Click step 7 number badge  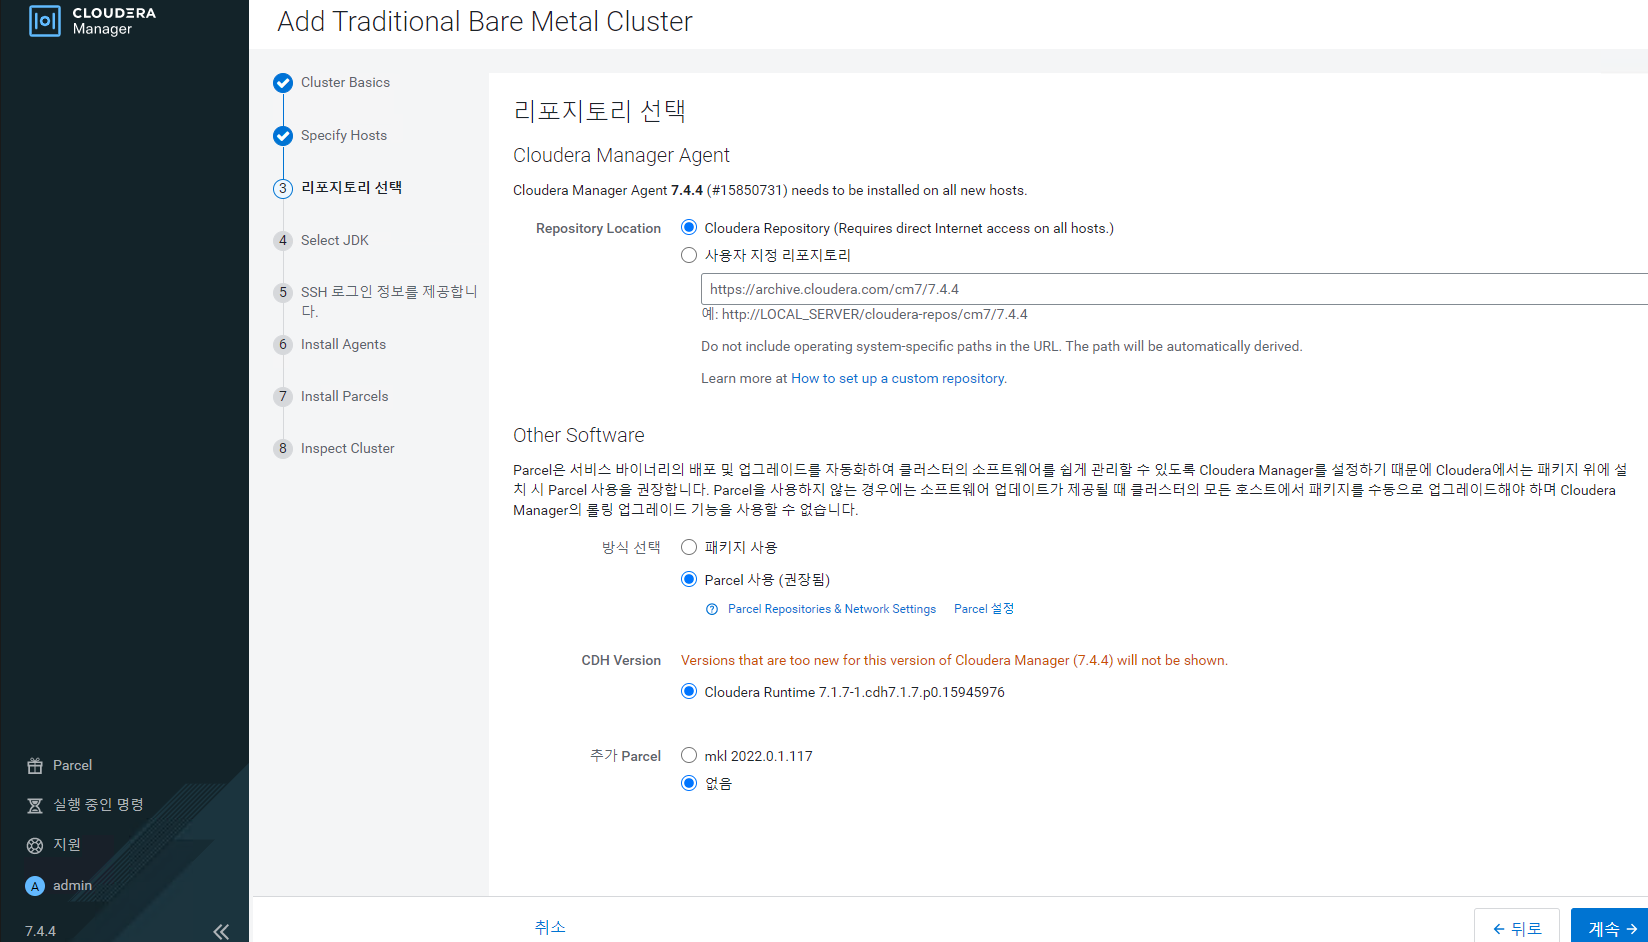pyautogui.click(x=283, y=396)
